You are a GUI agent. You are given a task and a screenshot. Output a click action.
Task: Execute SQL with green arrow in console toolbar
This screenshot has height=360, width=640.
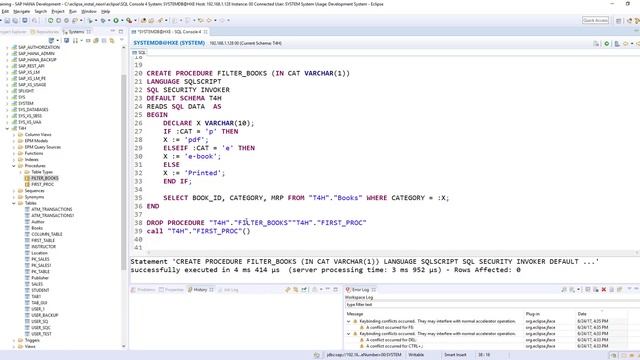[x=607, y=43]
